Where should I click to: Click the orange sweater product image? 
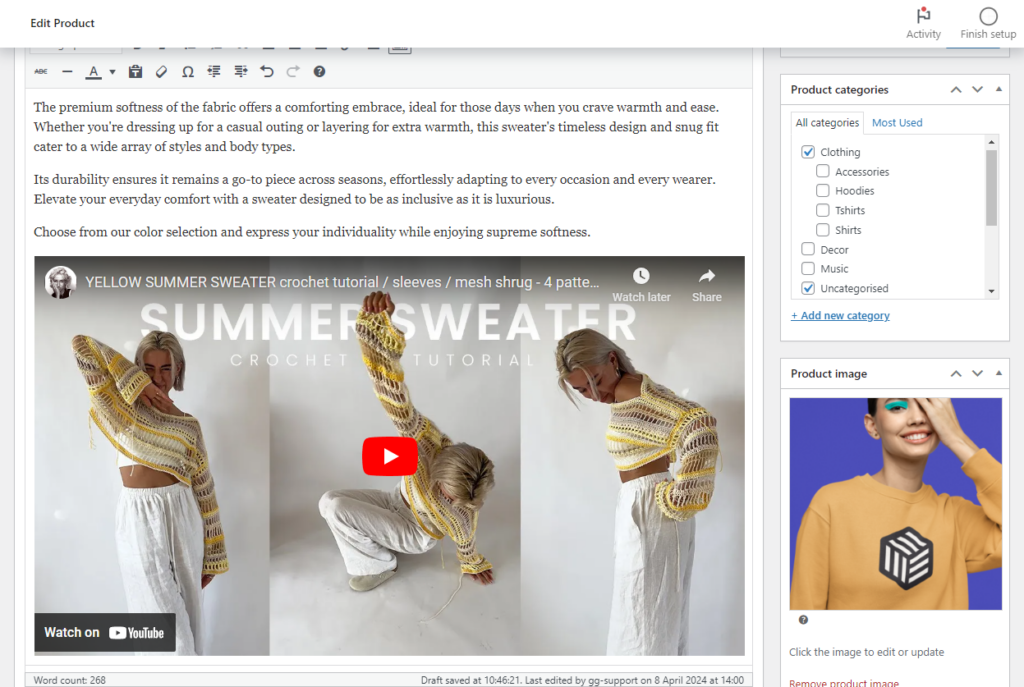[x=895, y=504]
